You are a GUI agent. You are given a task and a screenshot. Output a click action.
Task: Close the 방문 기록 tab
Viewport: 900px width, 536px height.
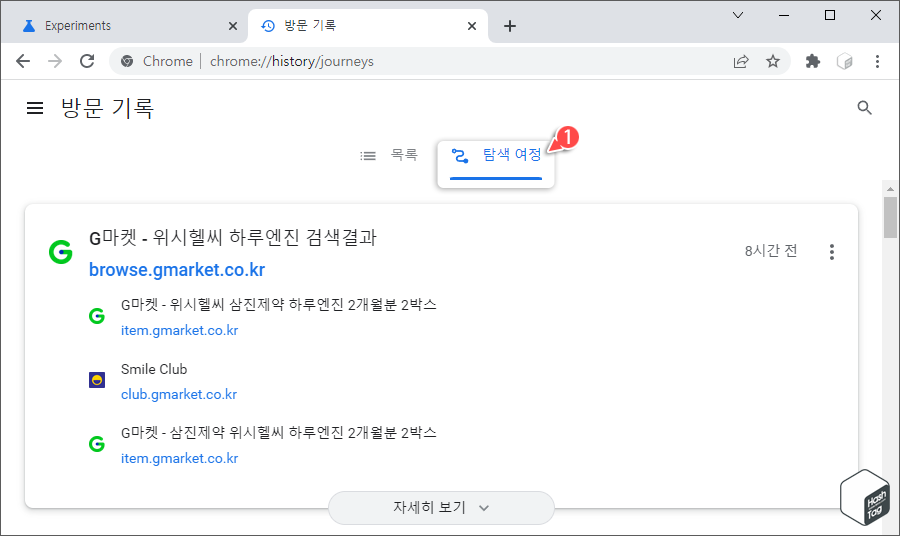point(472,26)
